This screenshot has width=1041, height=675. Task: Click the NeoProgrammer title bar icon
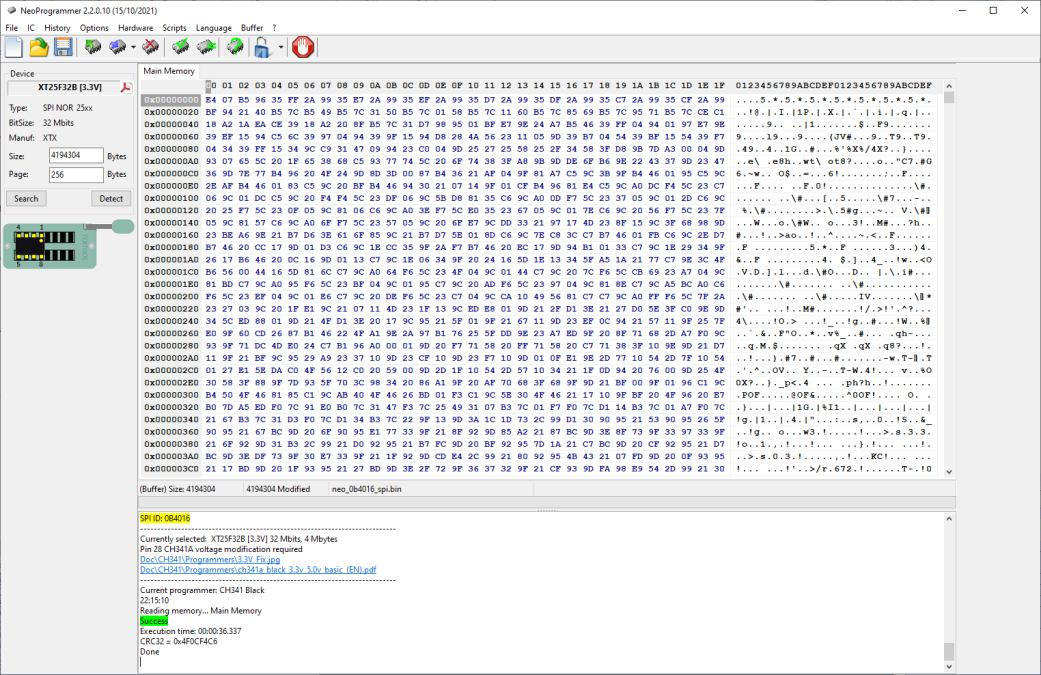(x=11, y=11)
